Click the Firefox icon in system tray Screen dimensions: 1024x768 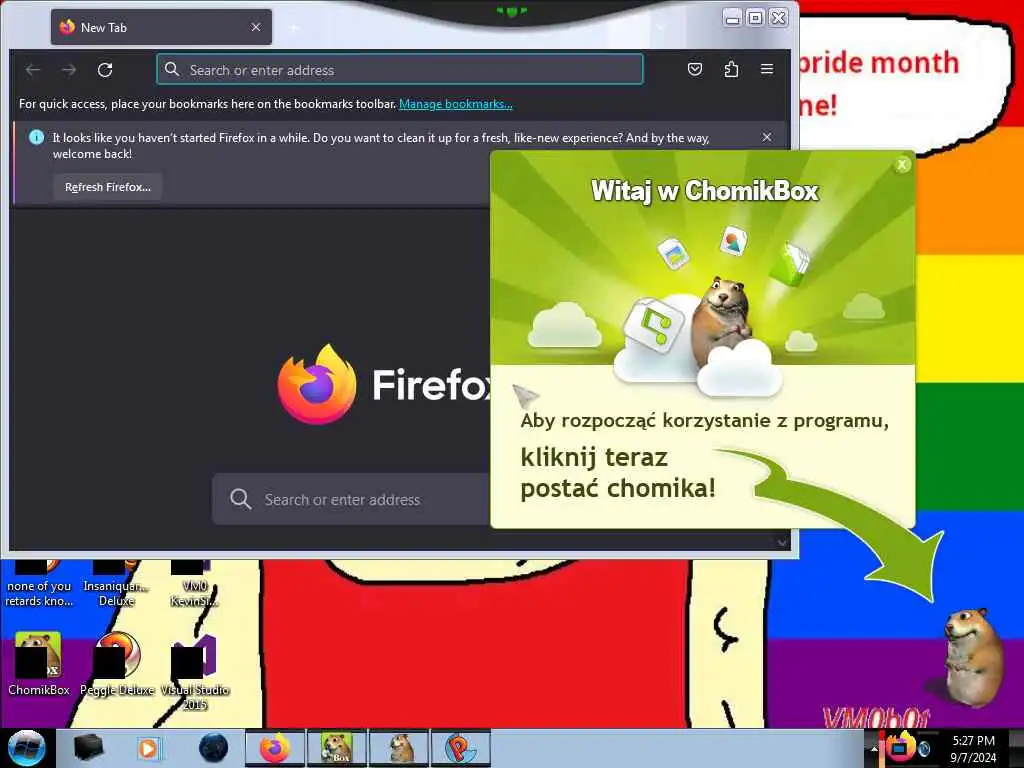point(901,747)
